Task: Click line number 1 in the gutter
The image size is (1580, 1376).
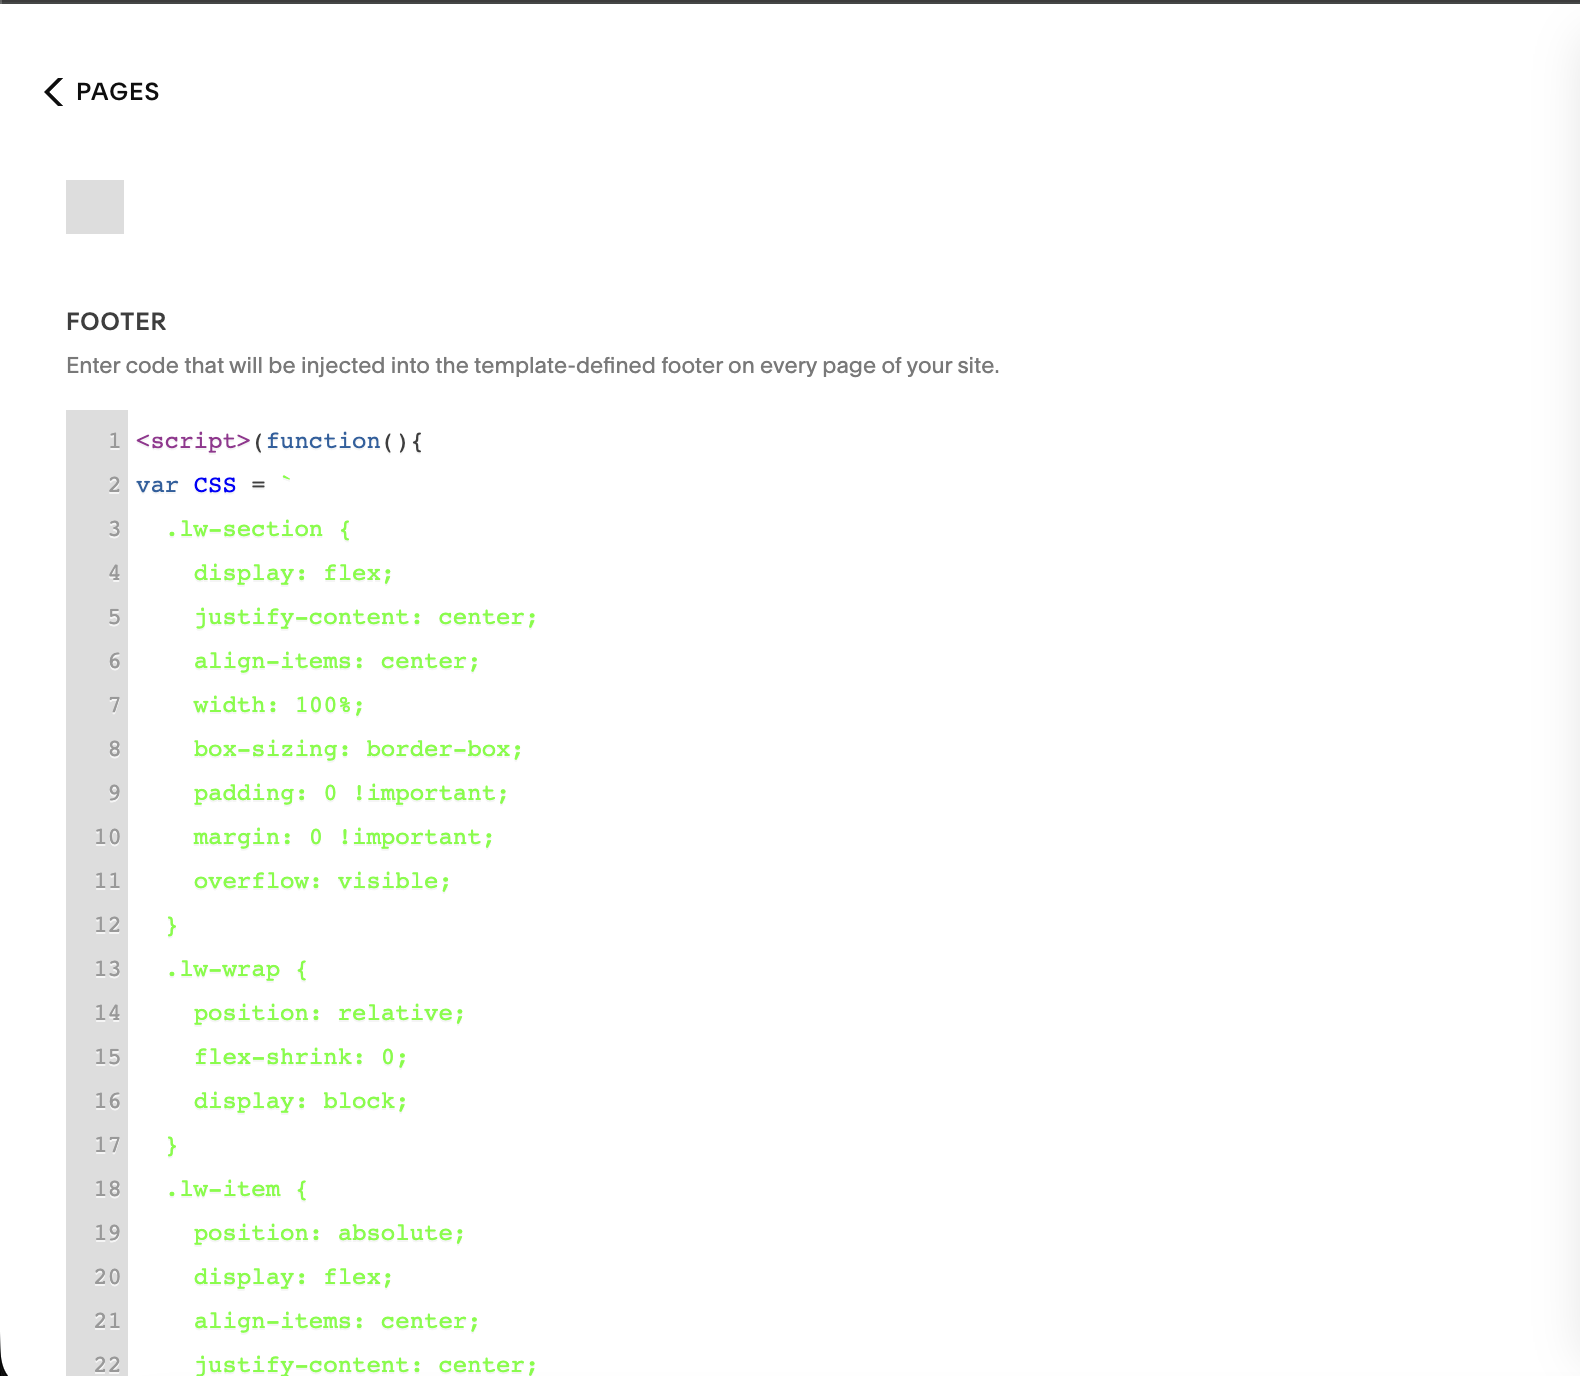Action: (x=114, y=441)
